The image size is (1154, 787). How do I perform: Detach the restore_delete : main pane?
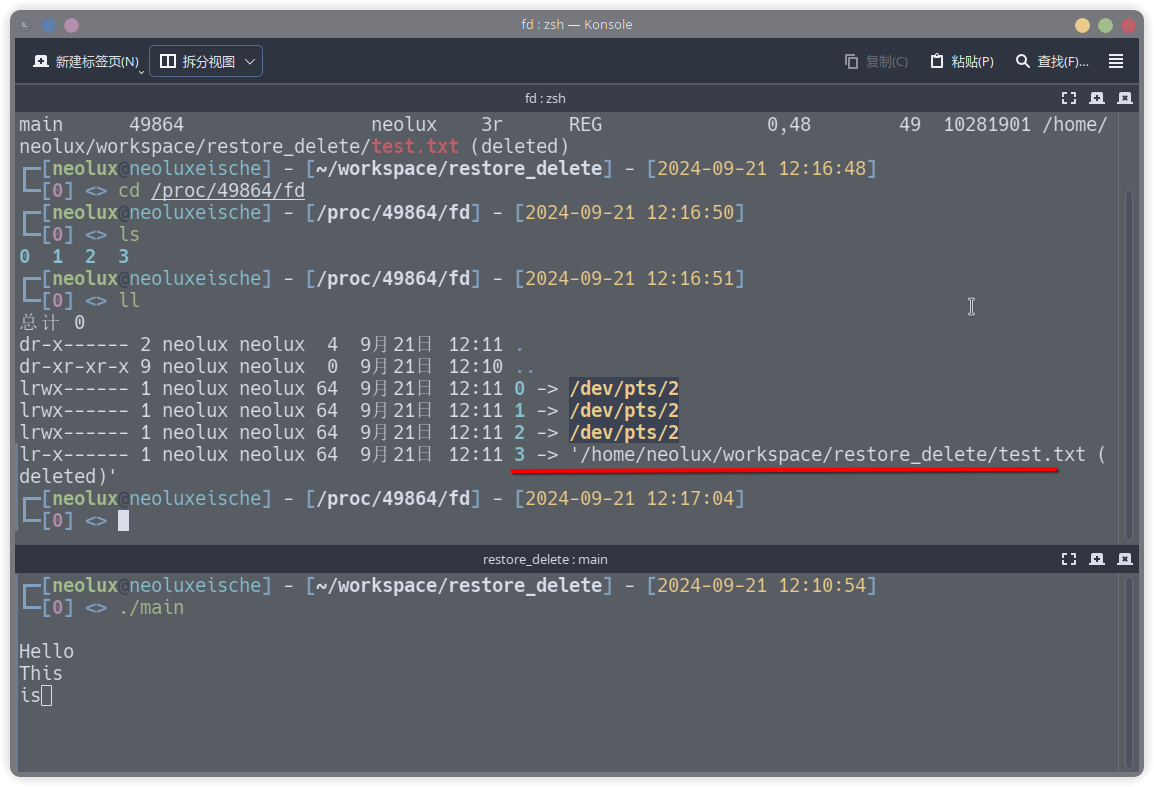[x=1097, y=559]
